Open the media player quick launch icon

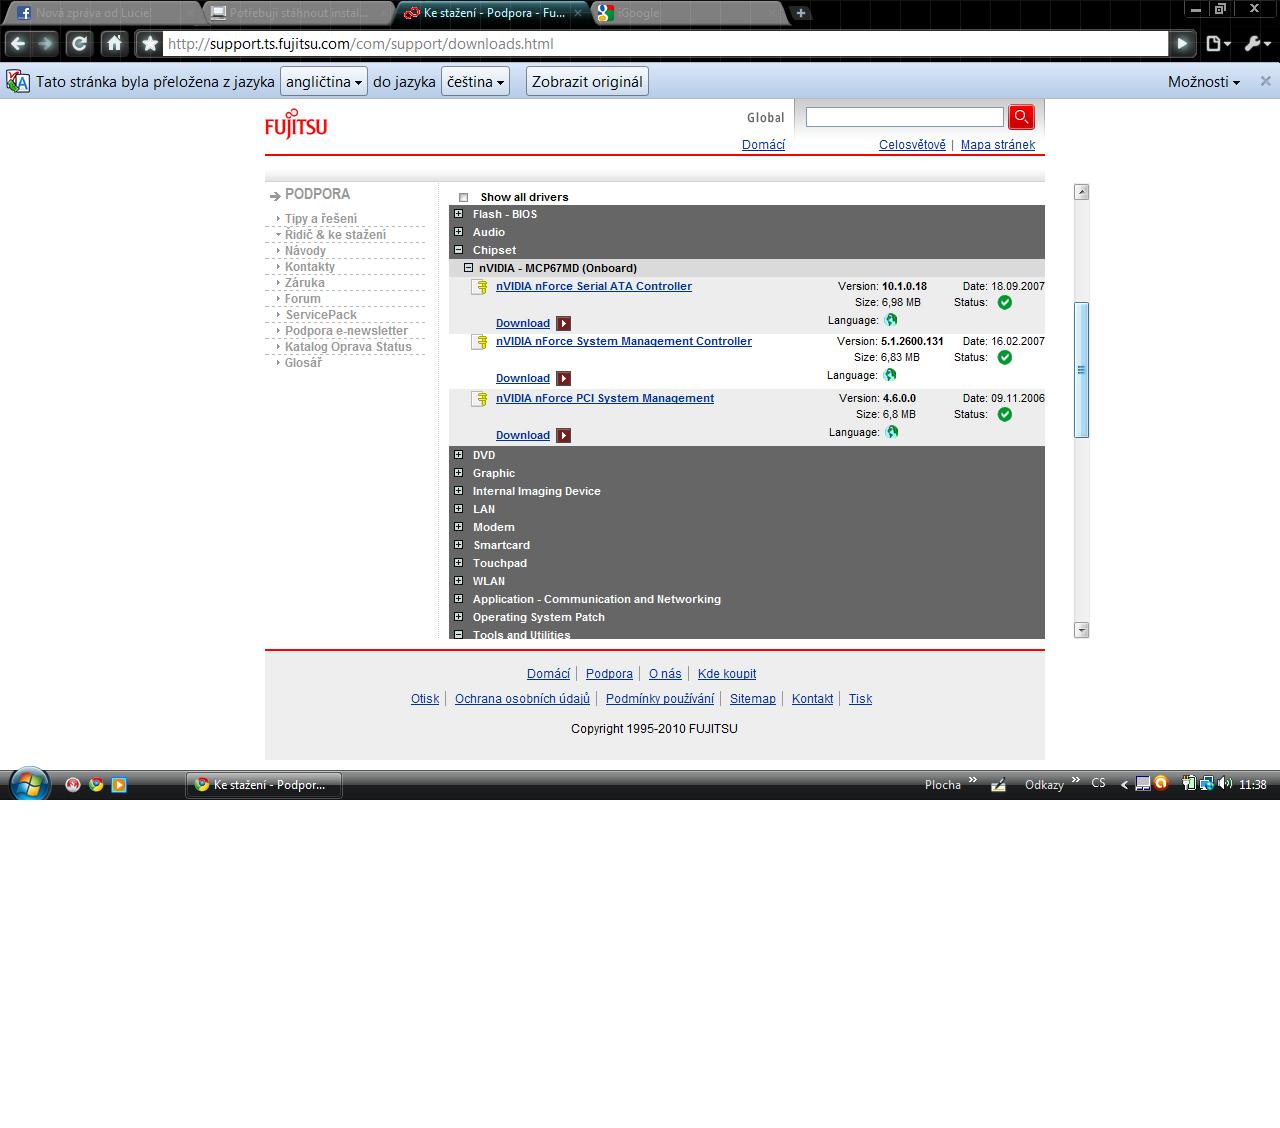[x=119, y=785]
